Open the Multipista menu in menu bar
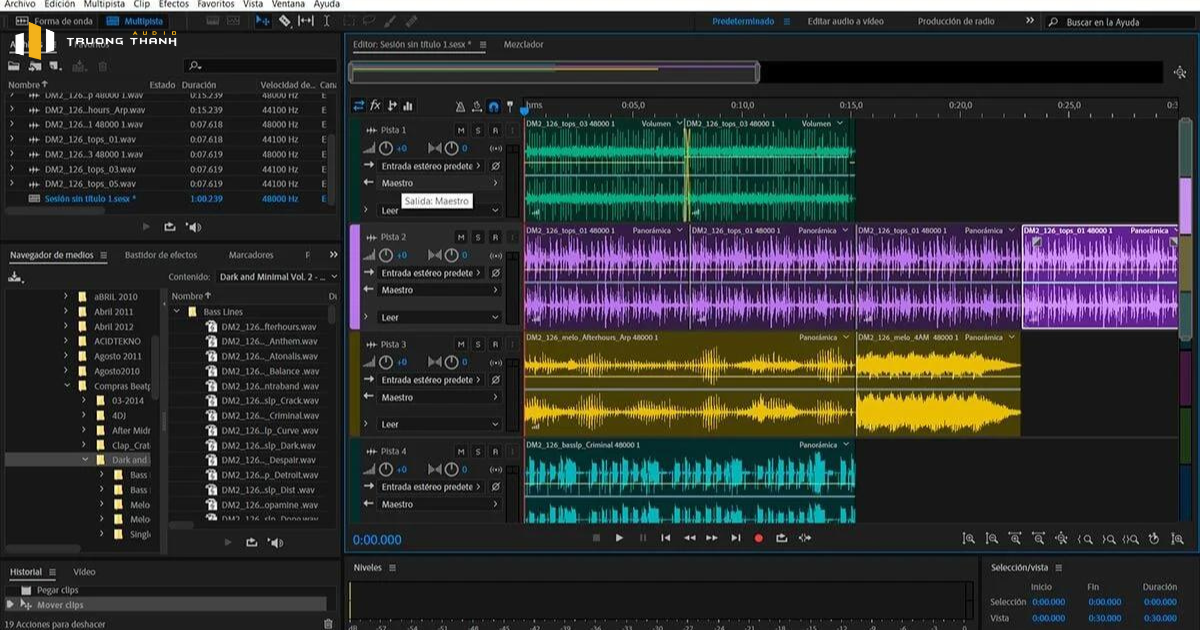The width and height of the screenshot is (1200, 630). click(104, 4)
